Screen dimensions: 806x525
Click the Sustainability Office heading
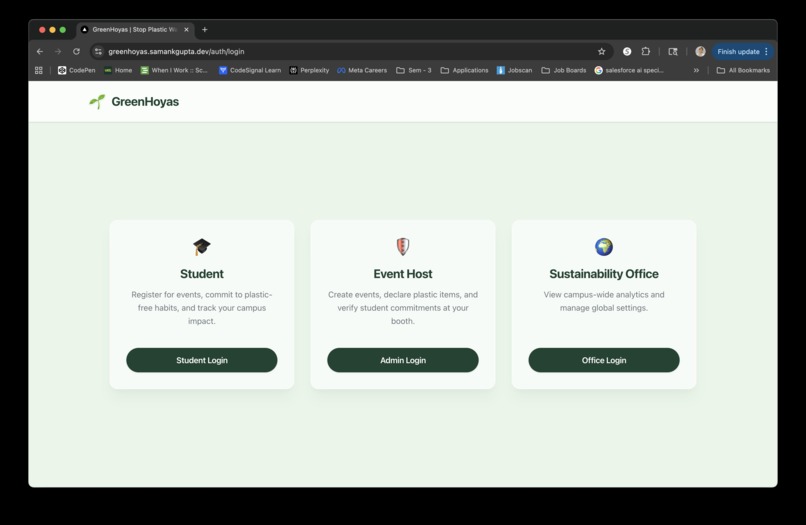pos(603,274)
